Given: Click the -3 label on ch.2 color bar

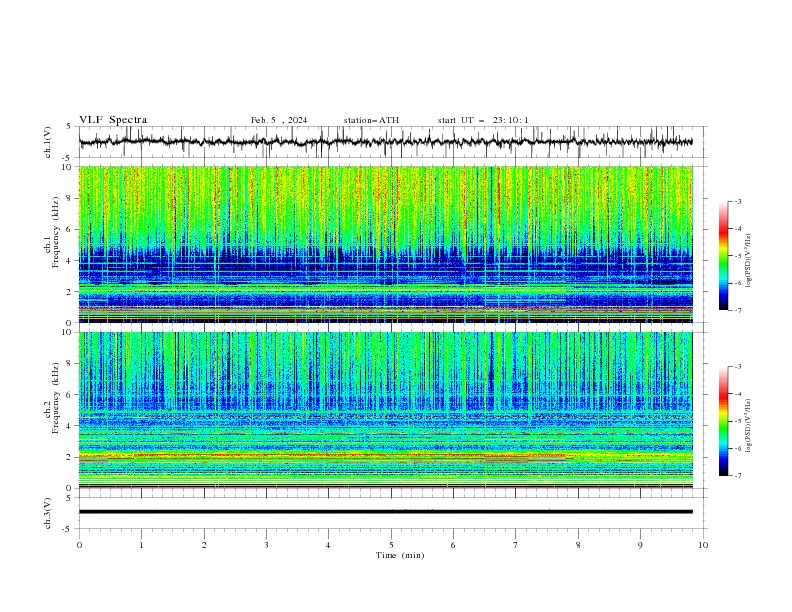Looking at the screenshot, I should pyautogui.click(x=738, y=367).
